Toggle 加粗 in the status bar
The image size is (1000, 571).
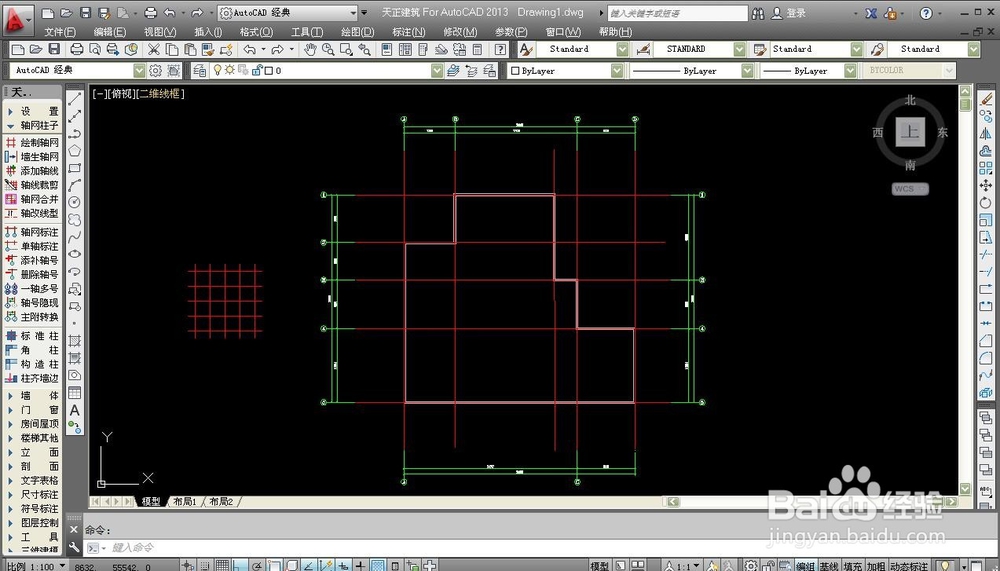click(x=876, y=566)
